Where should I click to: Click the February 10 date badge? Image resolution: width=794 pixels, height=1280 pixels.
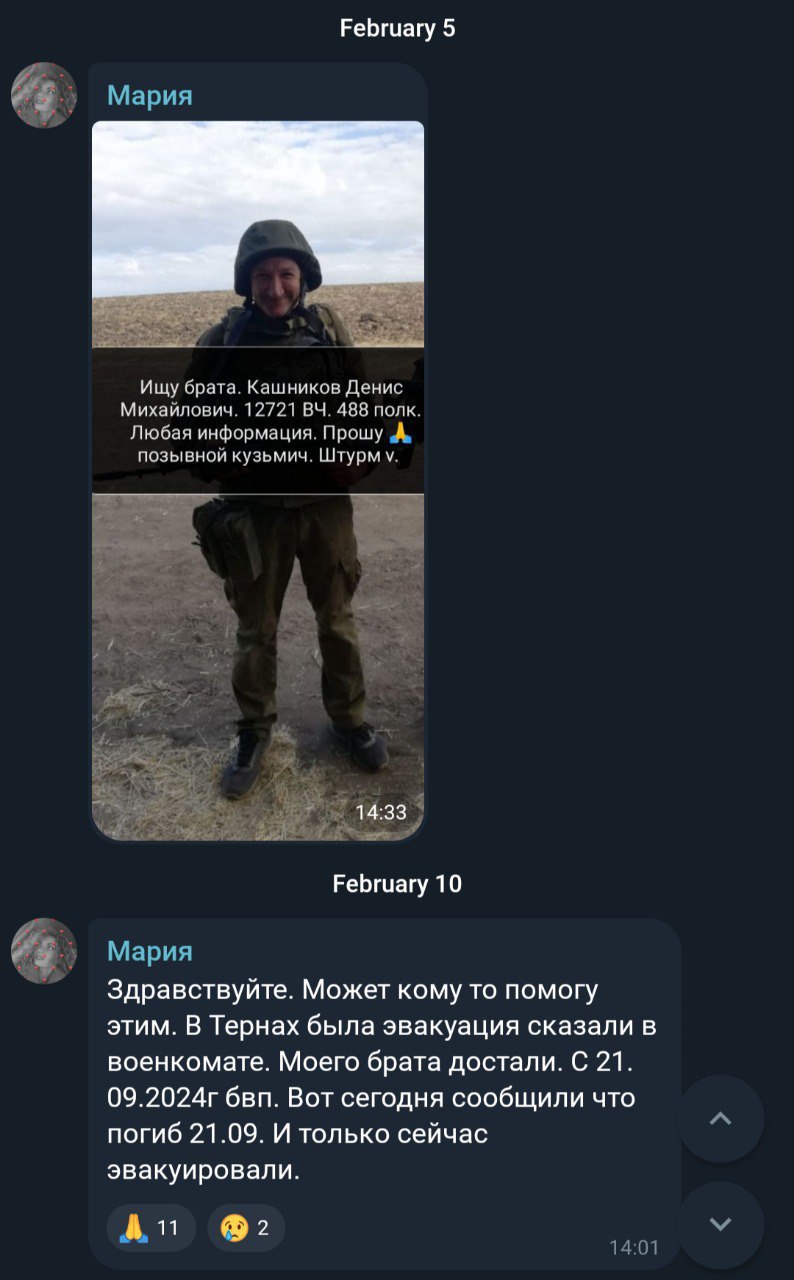point(397,884)
